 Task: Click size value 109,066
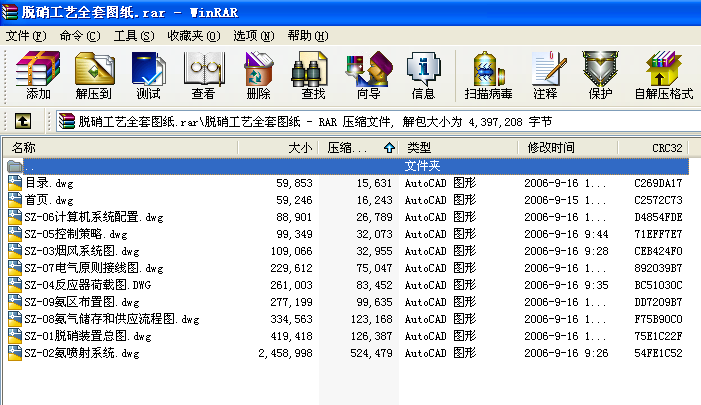291,251
